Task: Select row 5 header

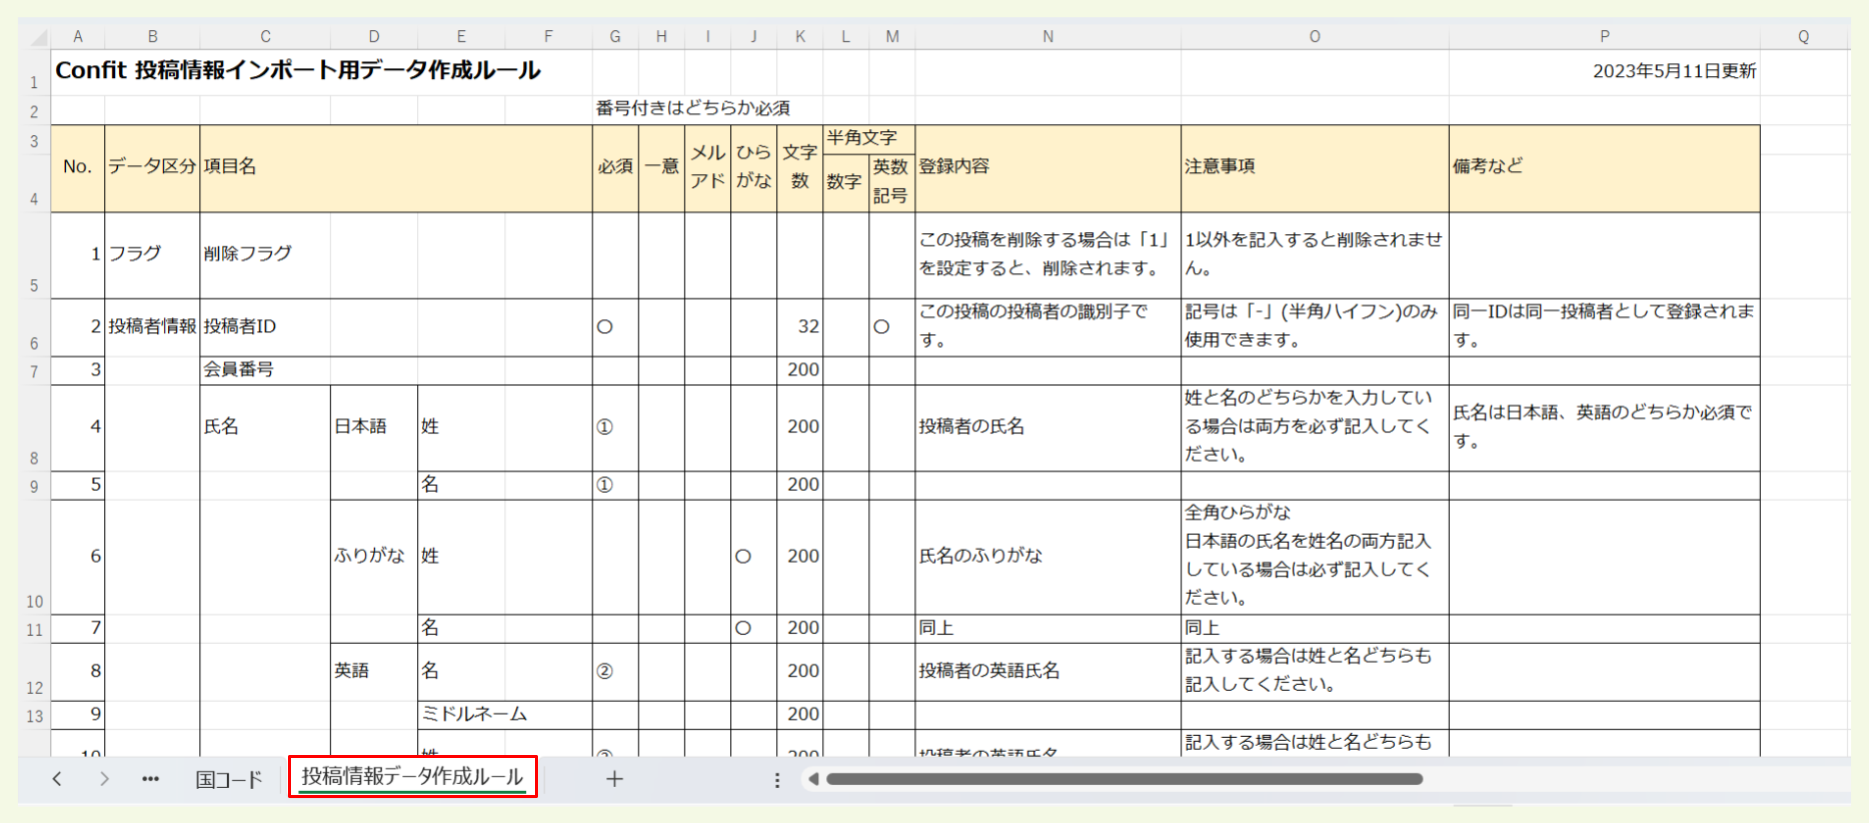Action: tap(34, 256)
